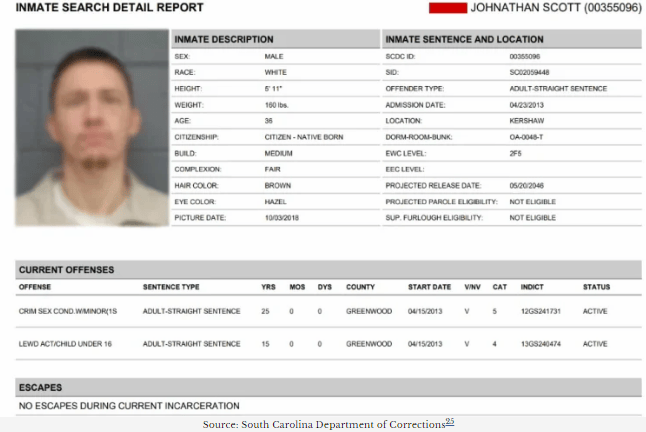Click the BUILD value MEDIUM
The width and height of the screenshot is (646, 432).
click(279, 154)
